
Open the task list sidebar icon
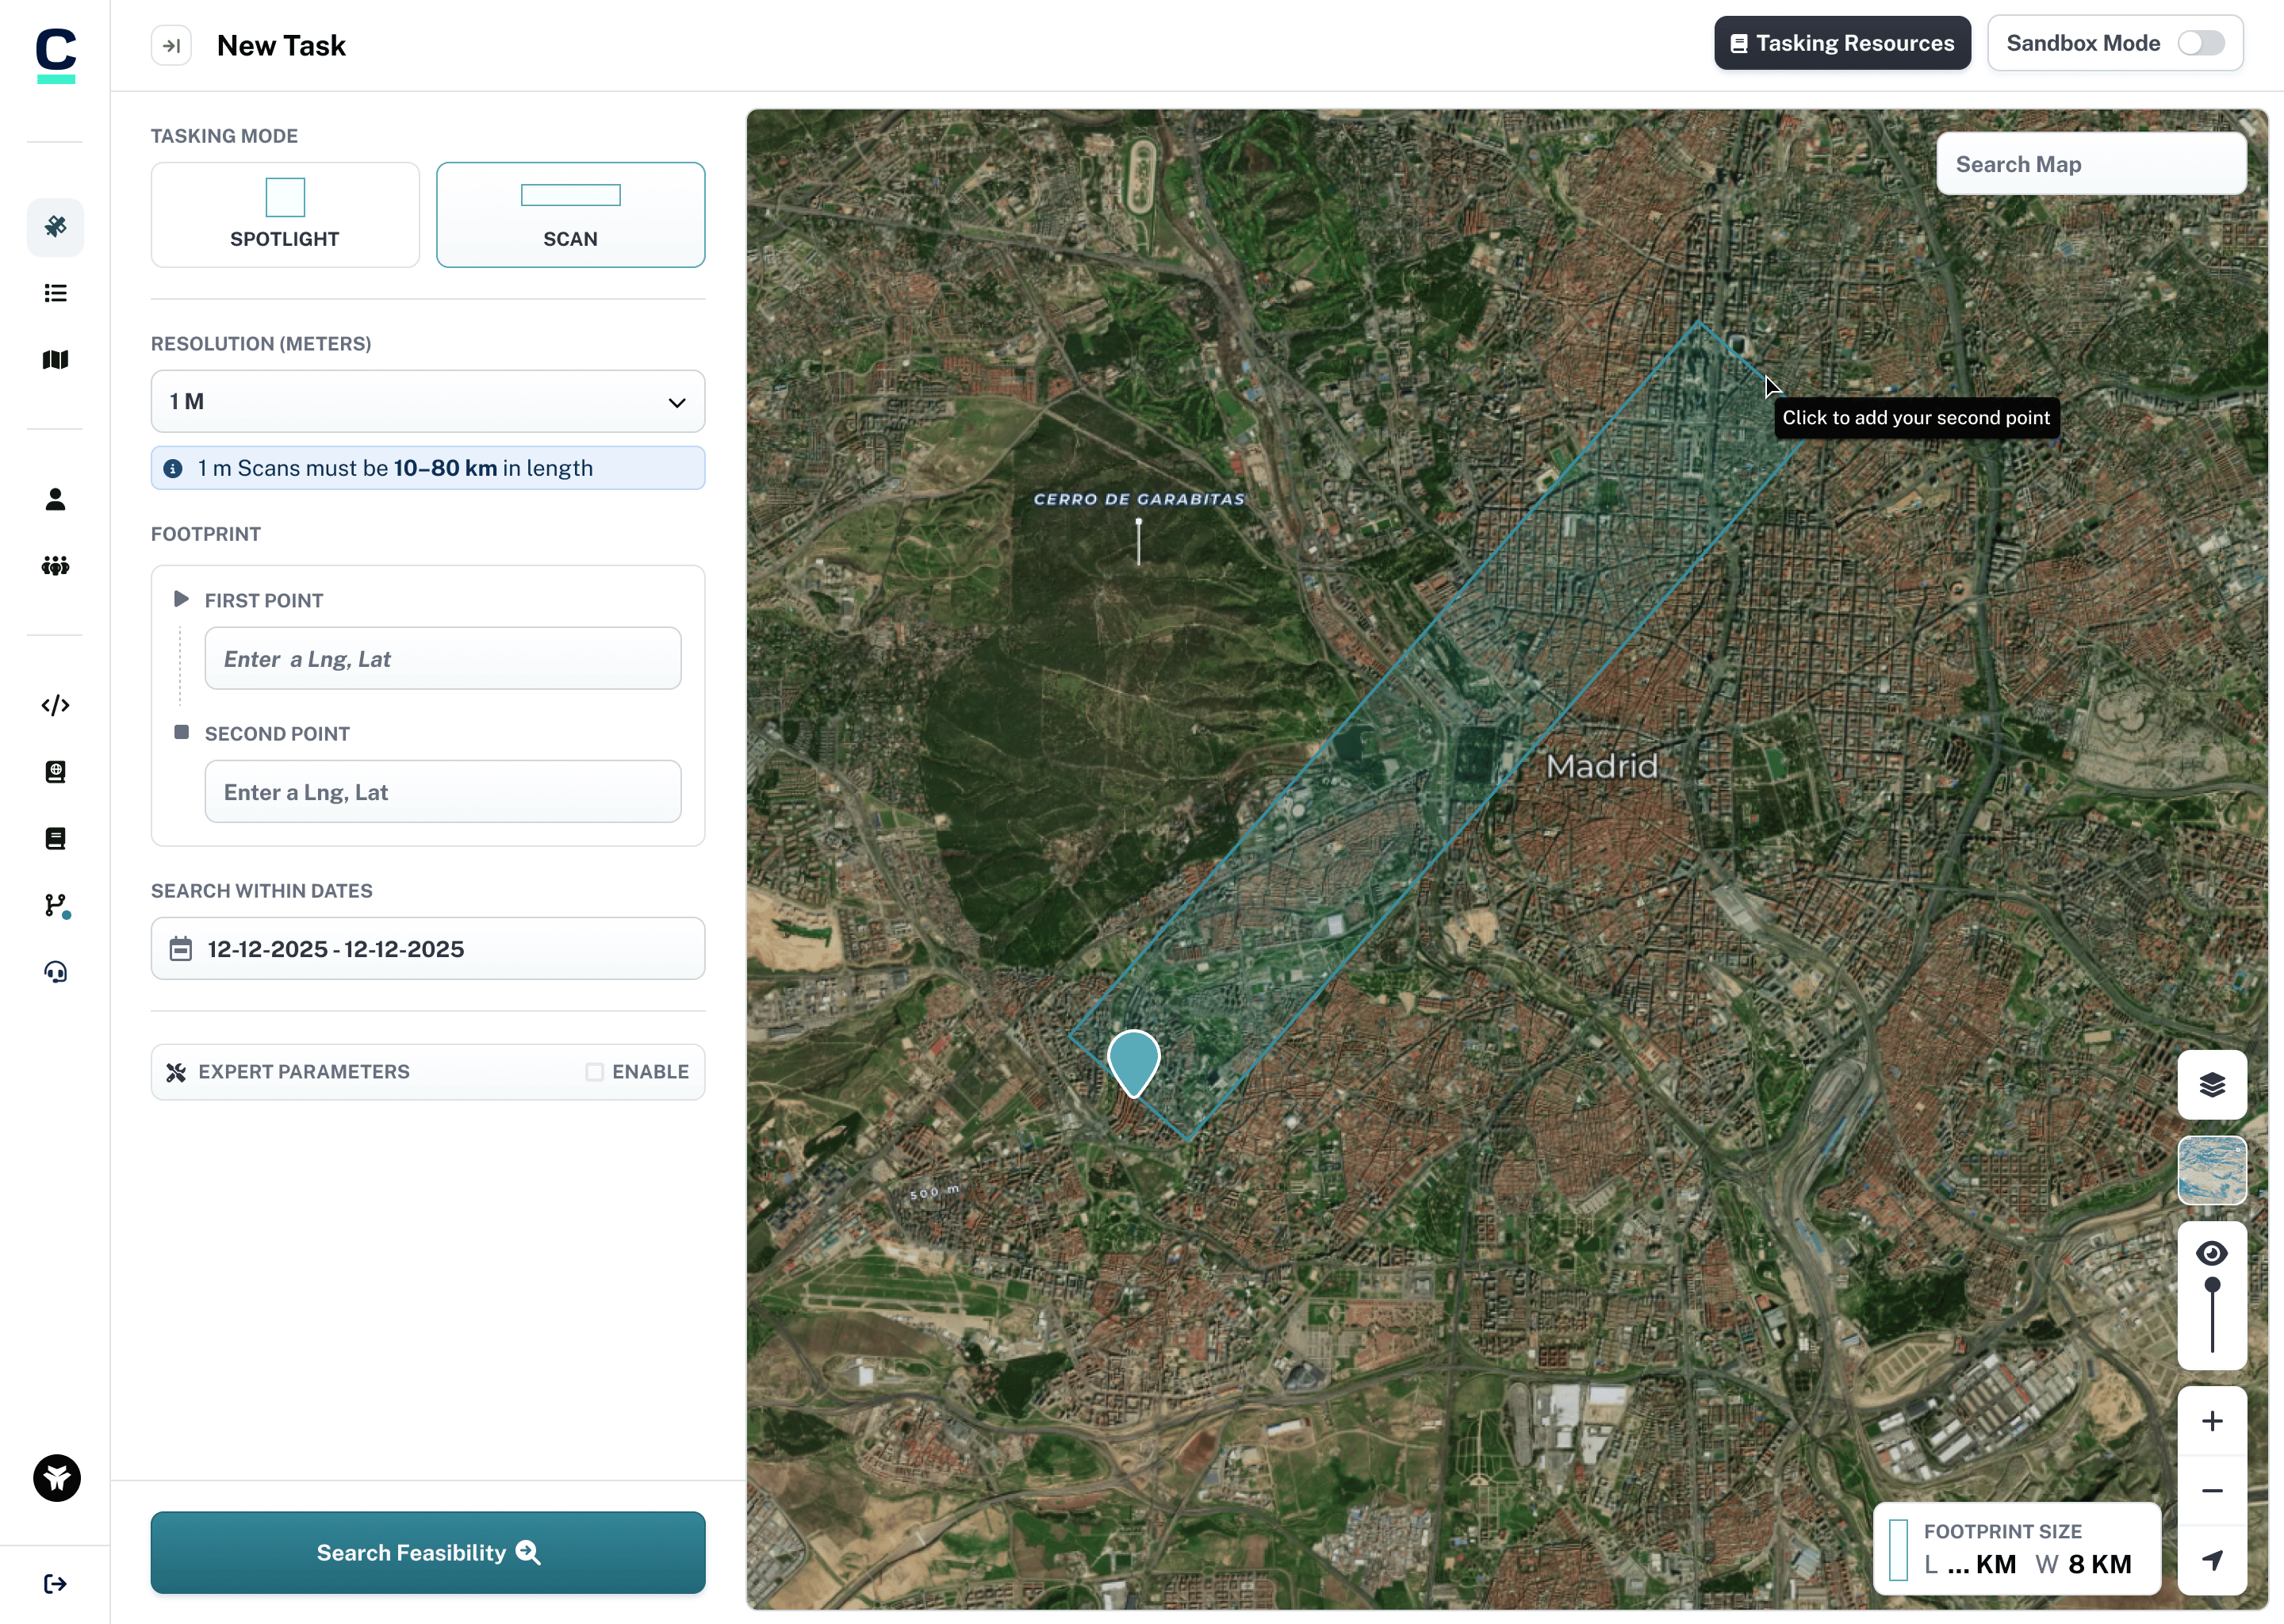click(56, 293)
